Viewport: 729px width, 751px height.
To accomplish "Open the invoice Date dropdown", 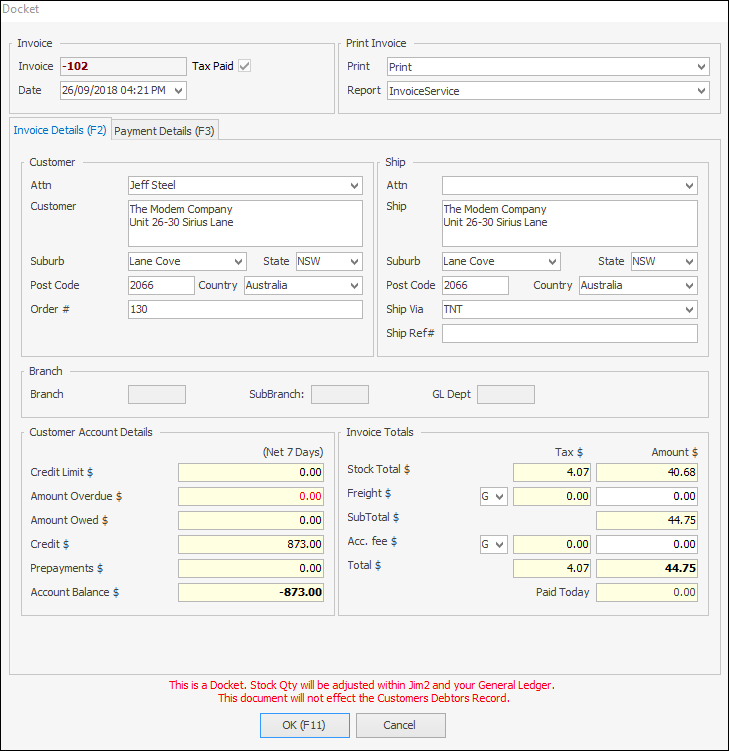I will coord(178,91).
